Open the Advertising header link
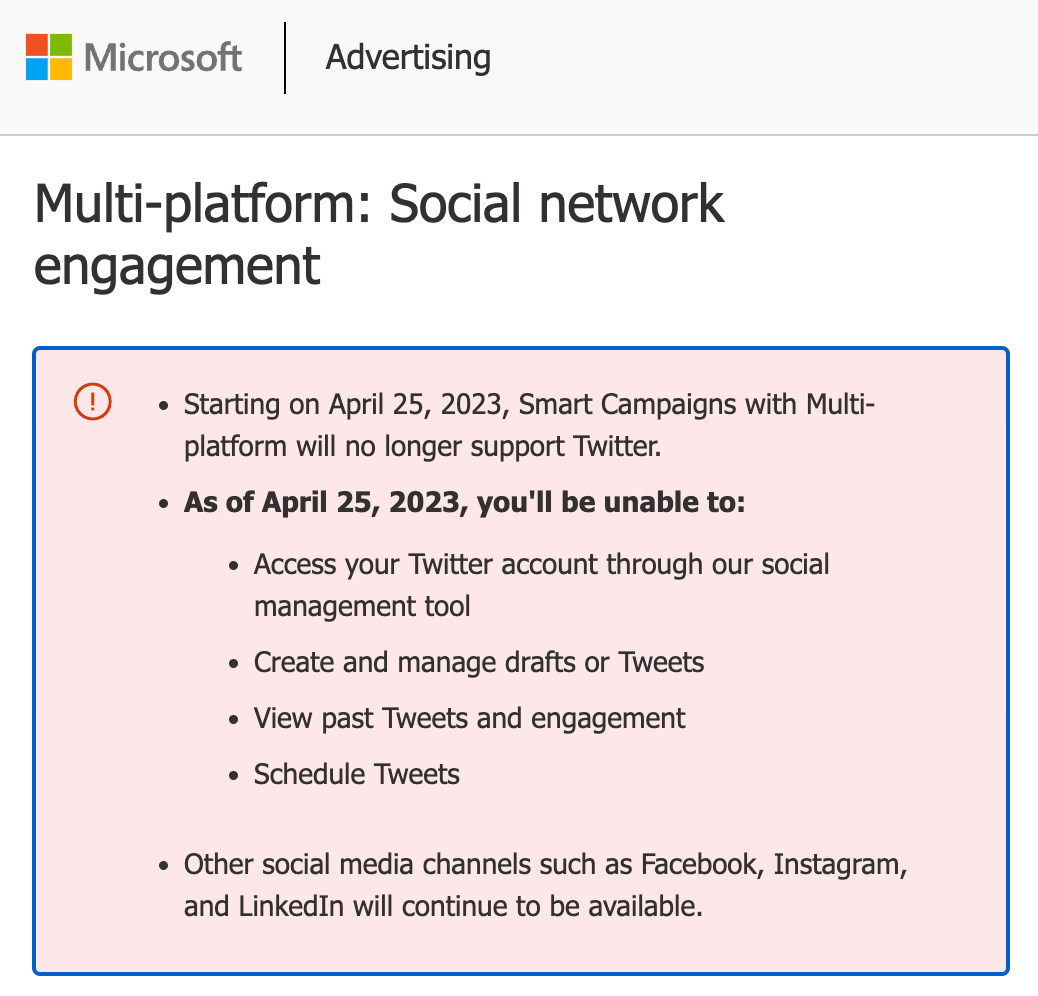 click(408, 58)
